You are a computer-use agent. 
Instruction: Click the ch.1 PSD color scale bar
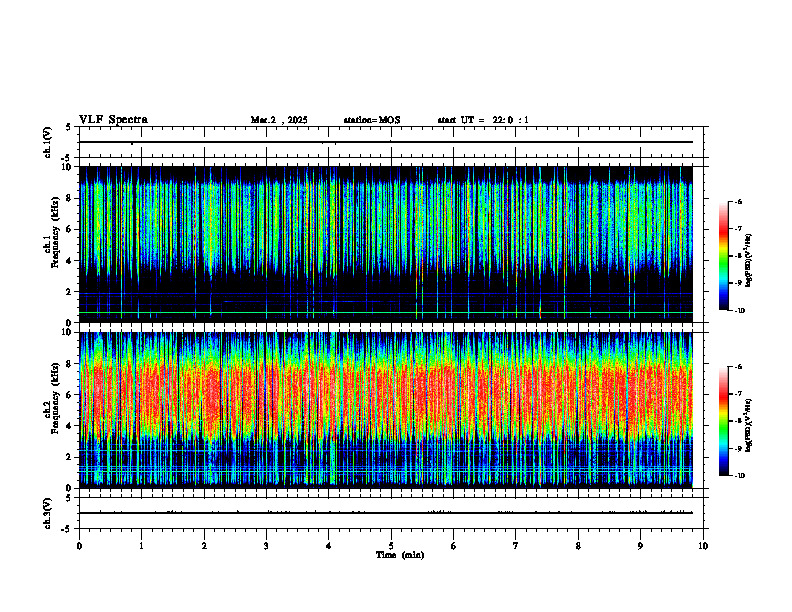click(x=723, y=256)
